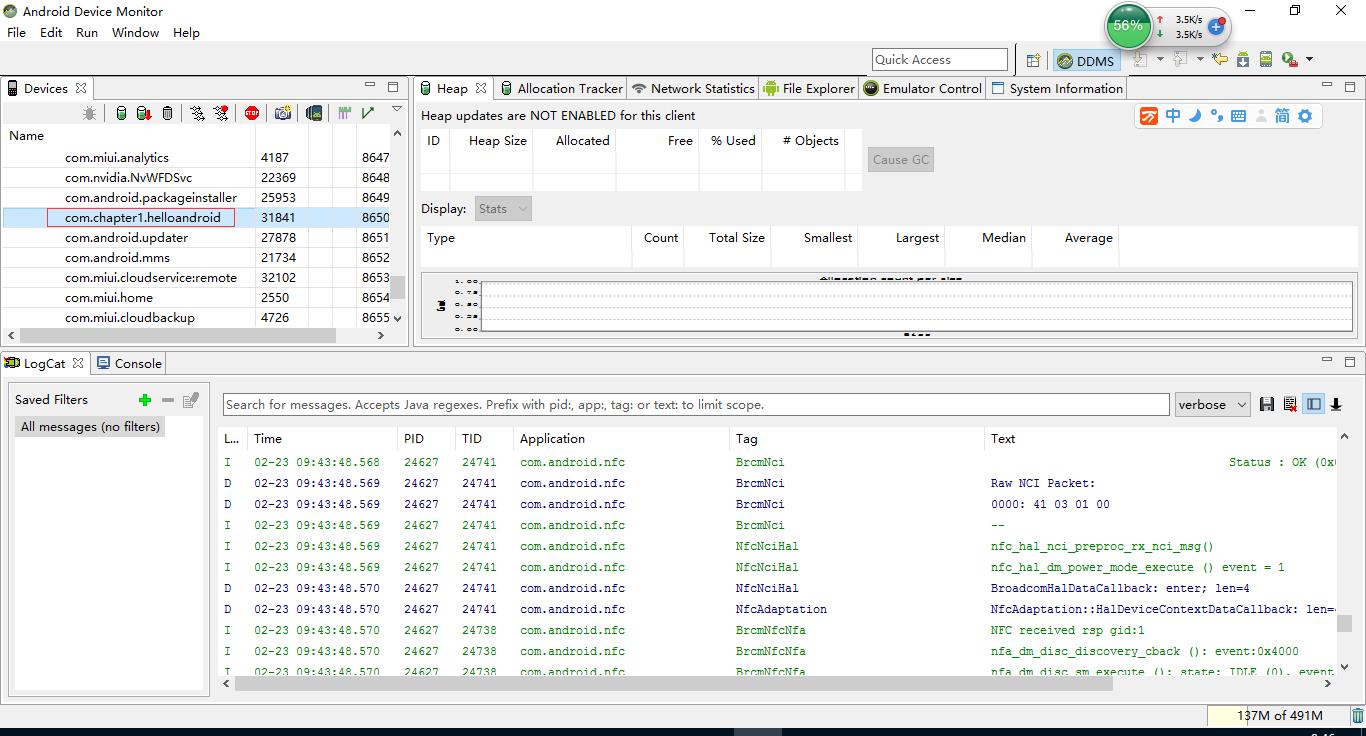Toggle IME punctuation mode icon
This screenshot has height=736, width=1366.
click(x=1217, y=116)
